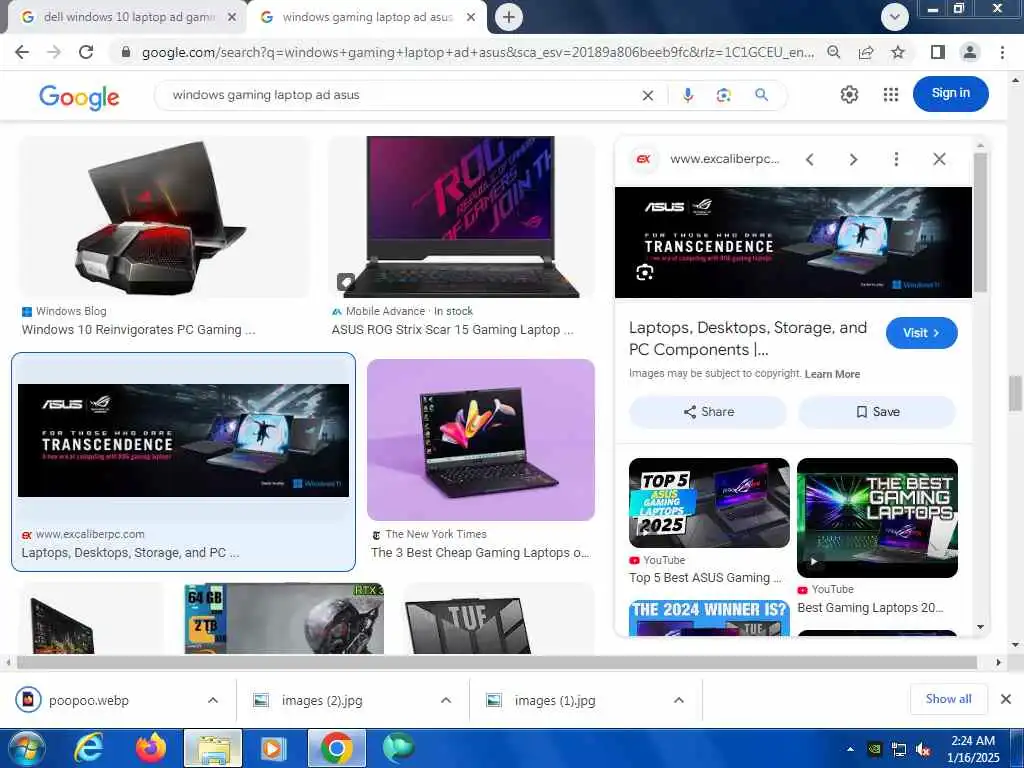Expand options for images (1).jpg download
This screenshot has height=768, width=1024.
[679, 700]
